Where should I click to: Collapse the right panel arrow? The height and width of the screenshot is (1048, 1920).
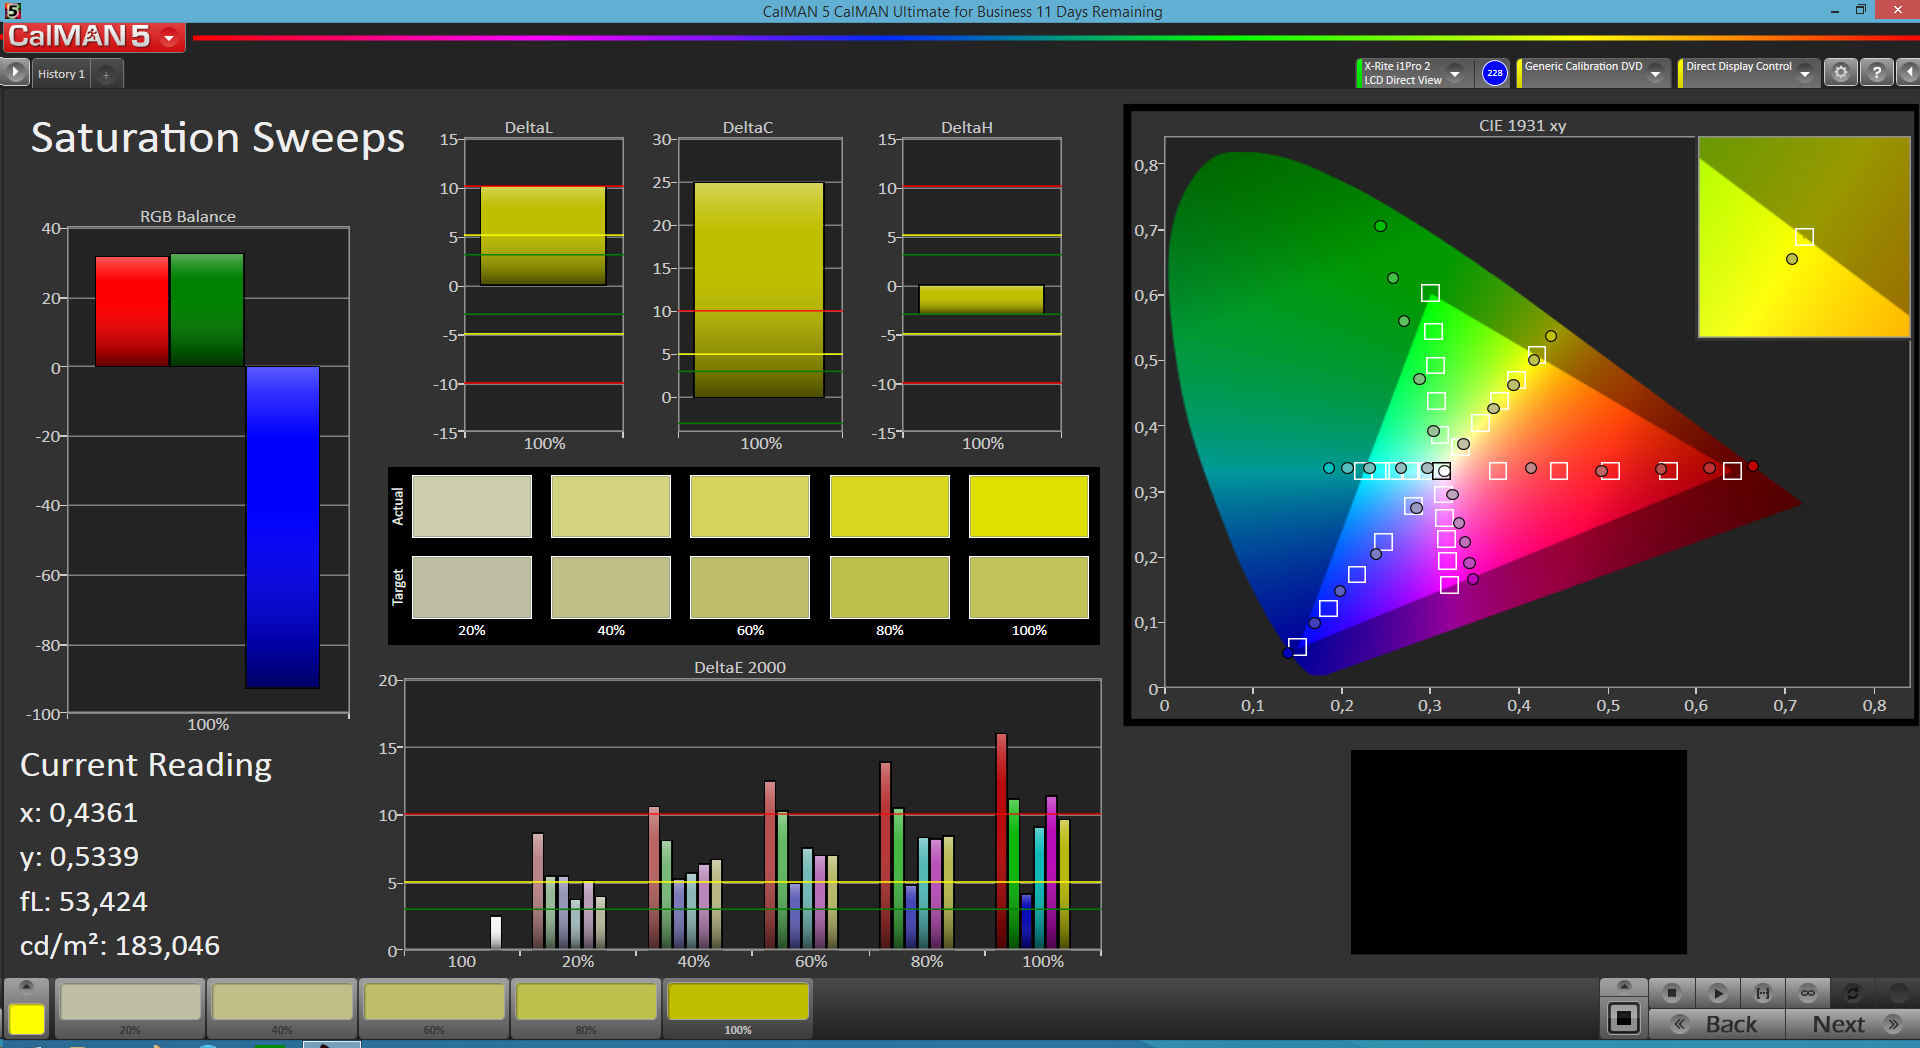1909,73
